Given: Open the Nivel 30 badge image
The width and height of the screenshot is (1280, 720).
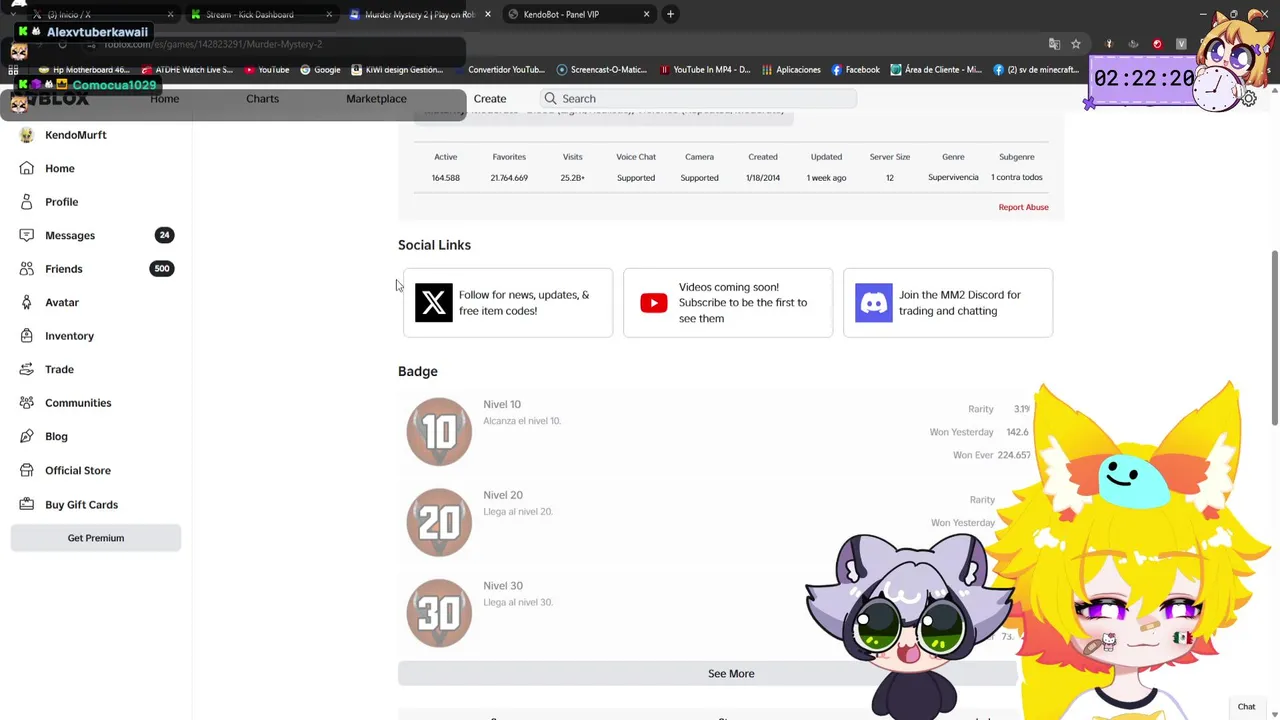Looking at the screenshot, I should [x=439, y=613].
